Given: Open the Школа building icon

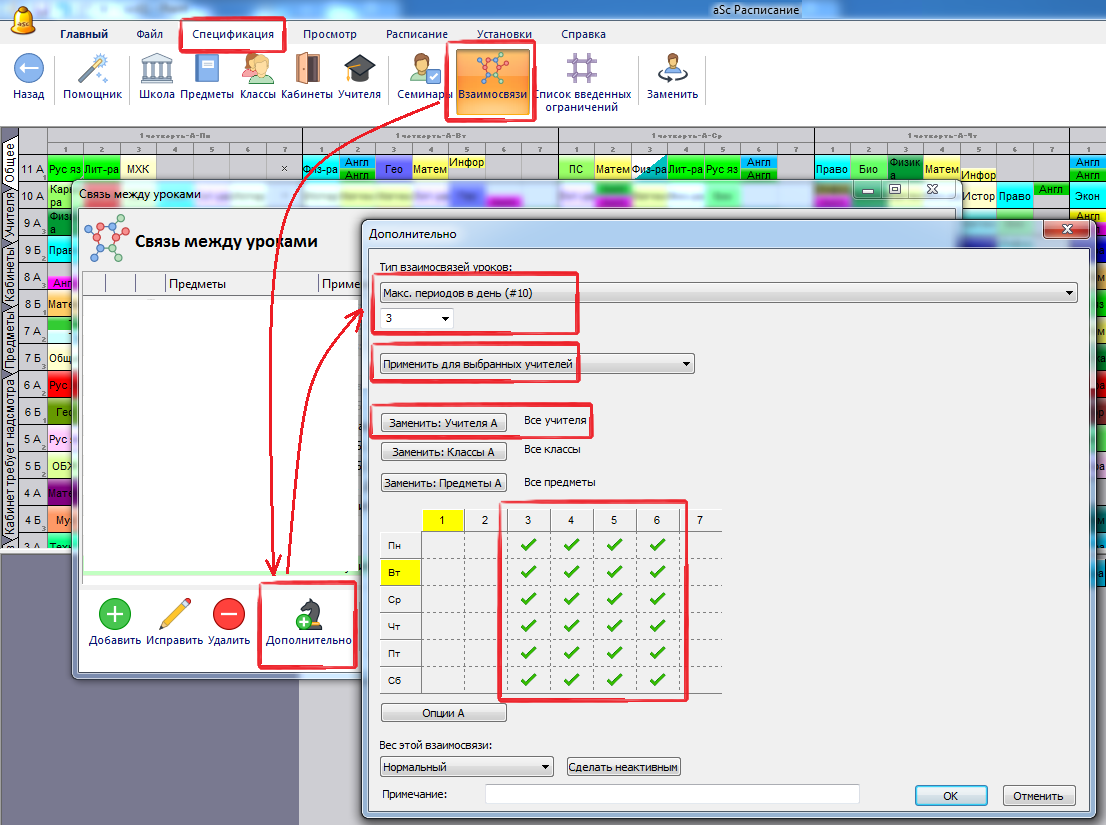Looking at the screenshot, I should pos(157,70).
